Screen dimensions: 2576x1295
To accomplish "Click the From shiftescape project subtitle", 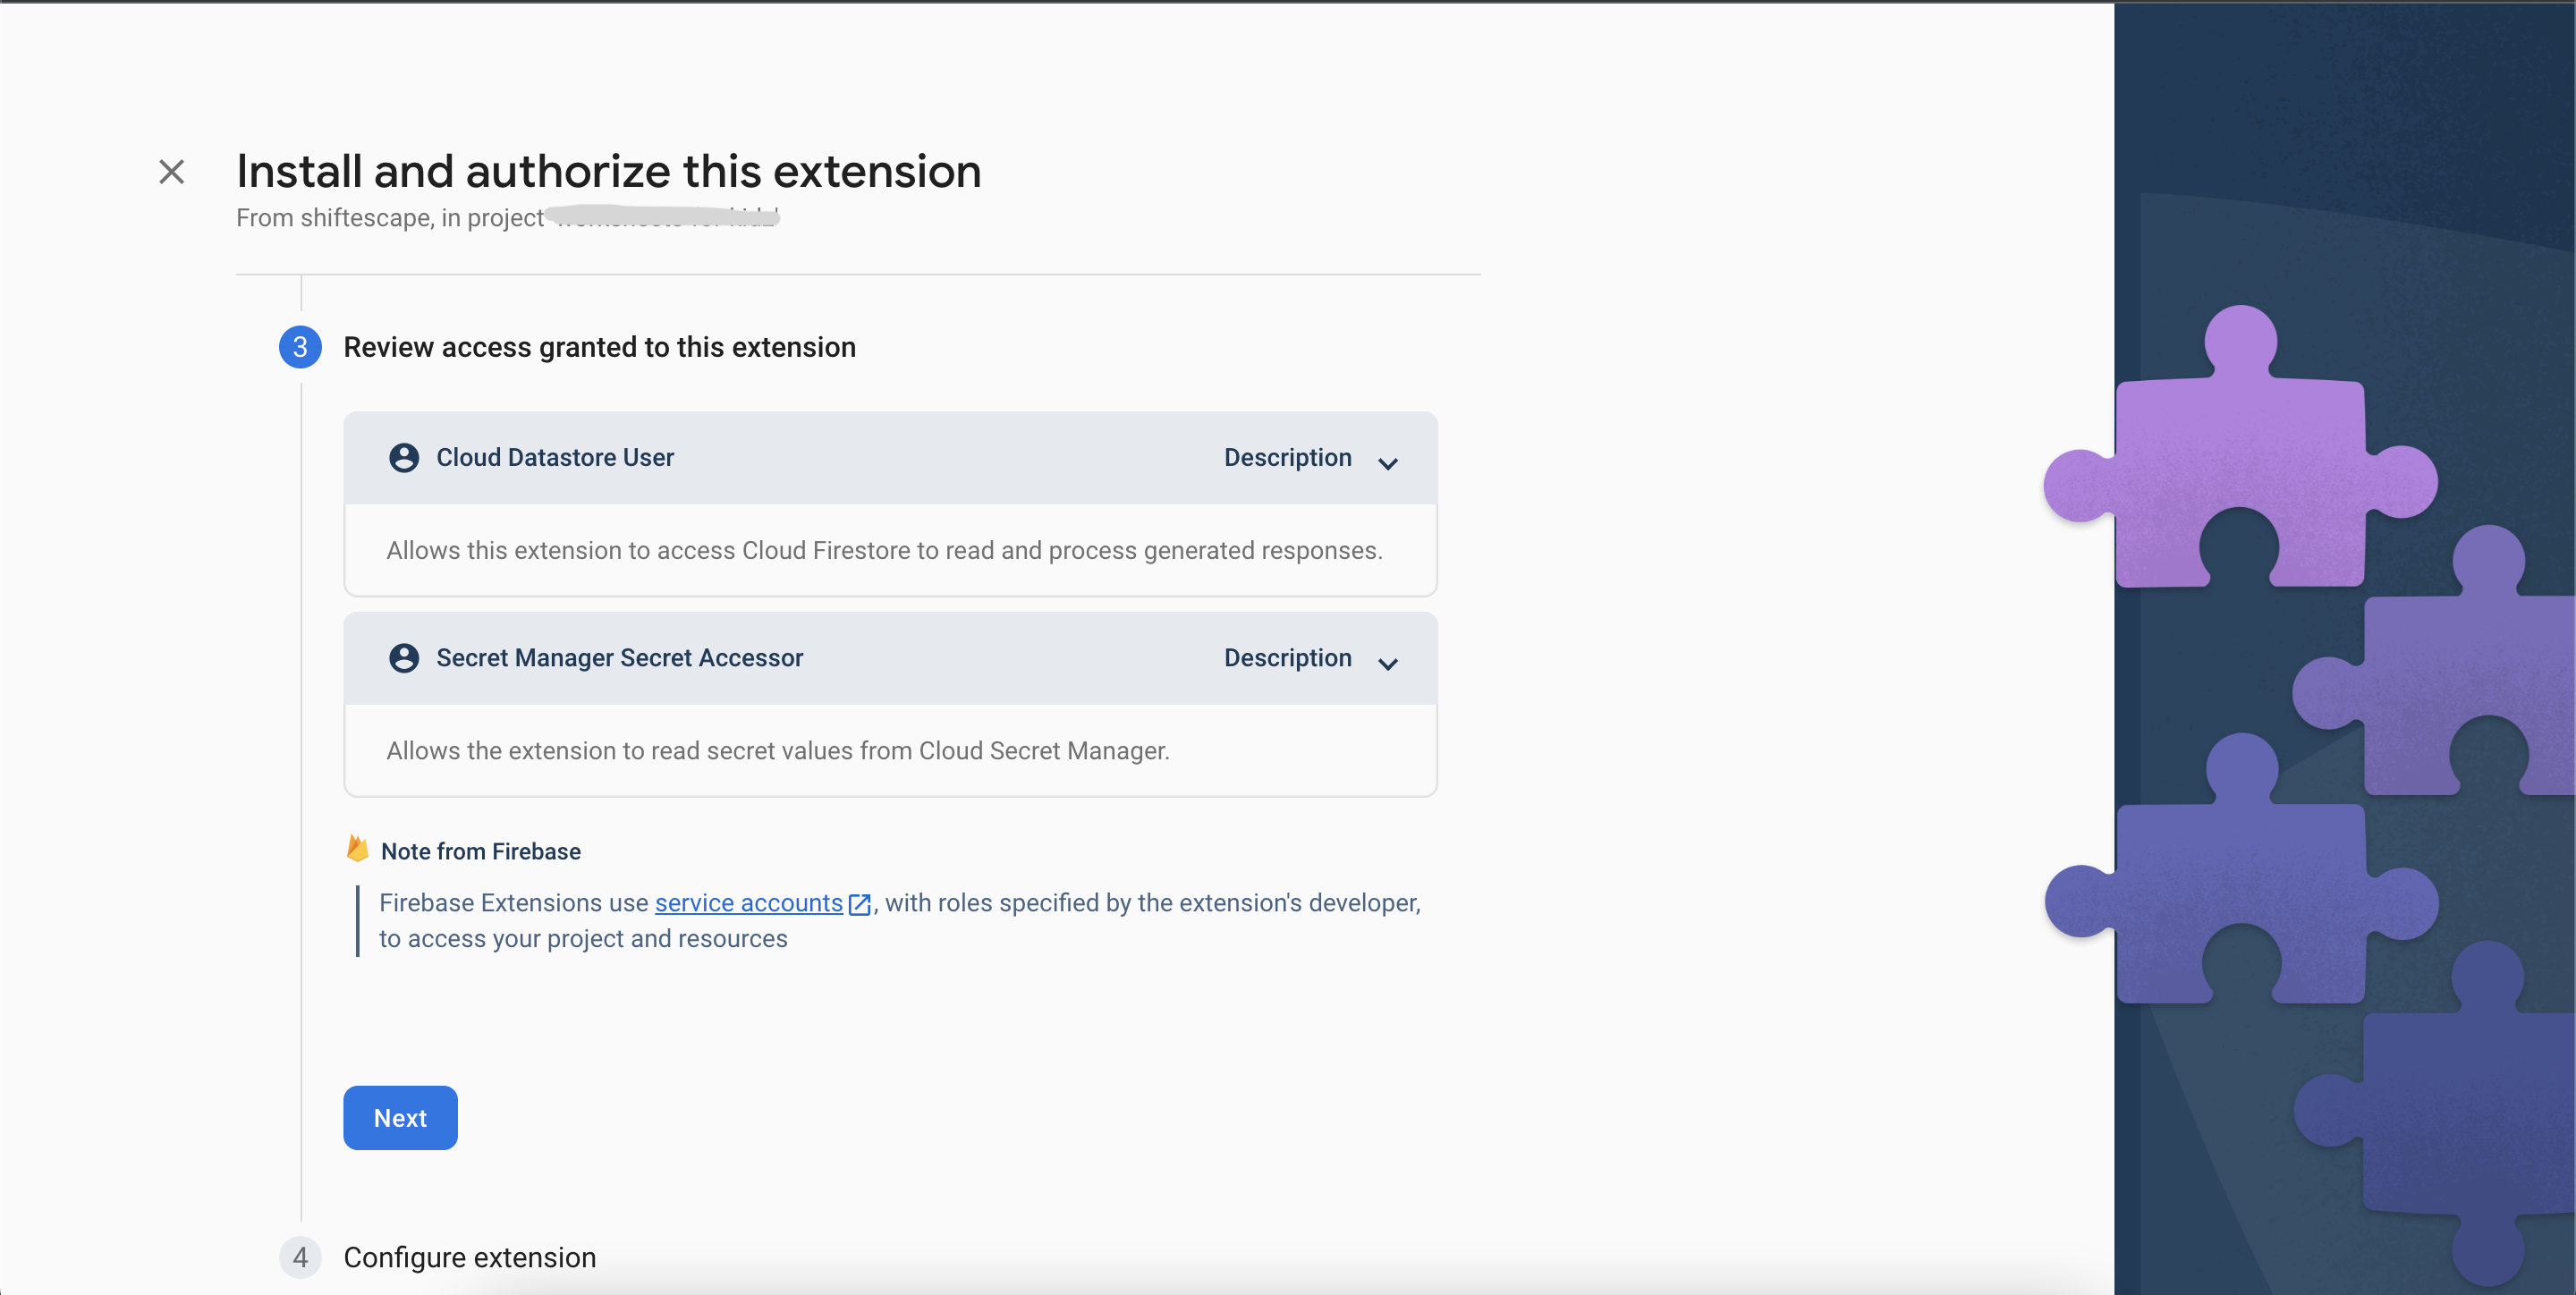I will click(x=508, y=218).
